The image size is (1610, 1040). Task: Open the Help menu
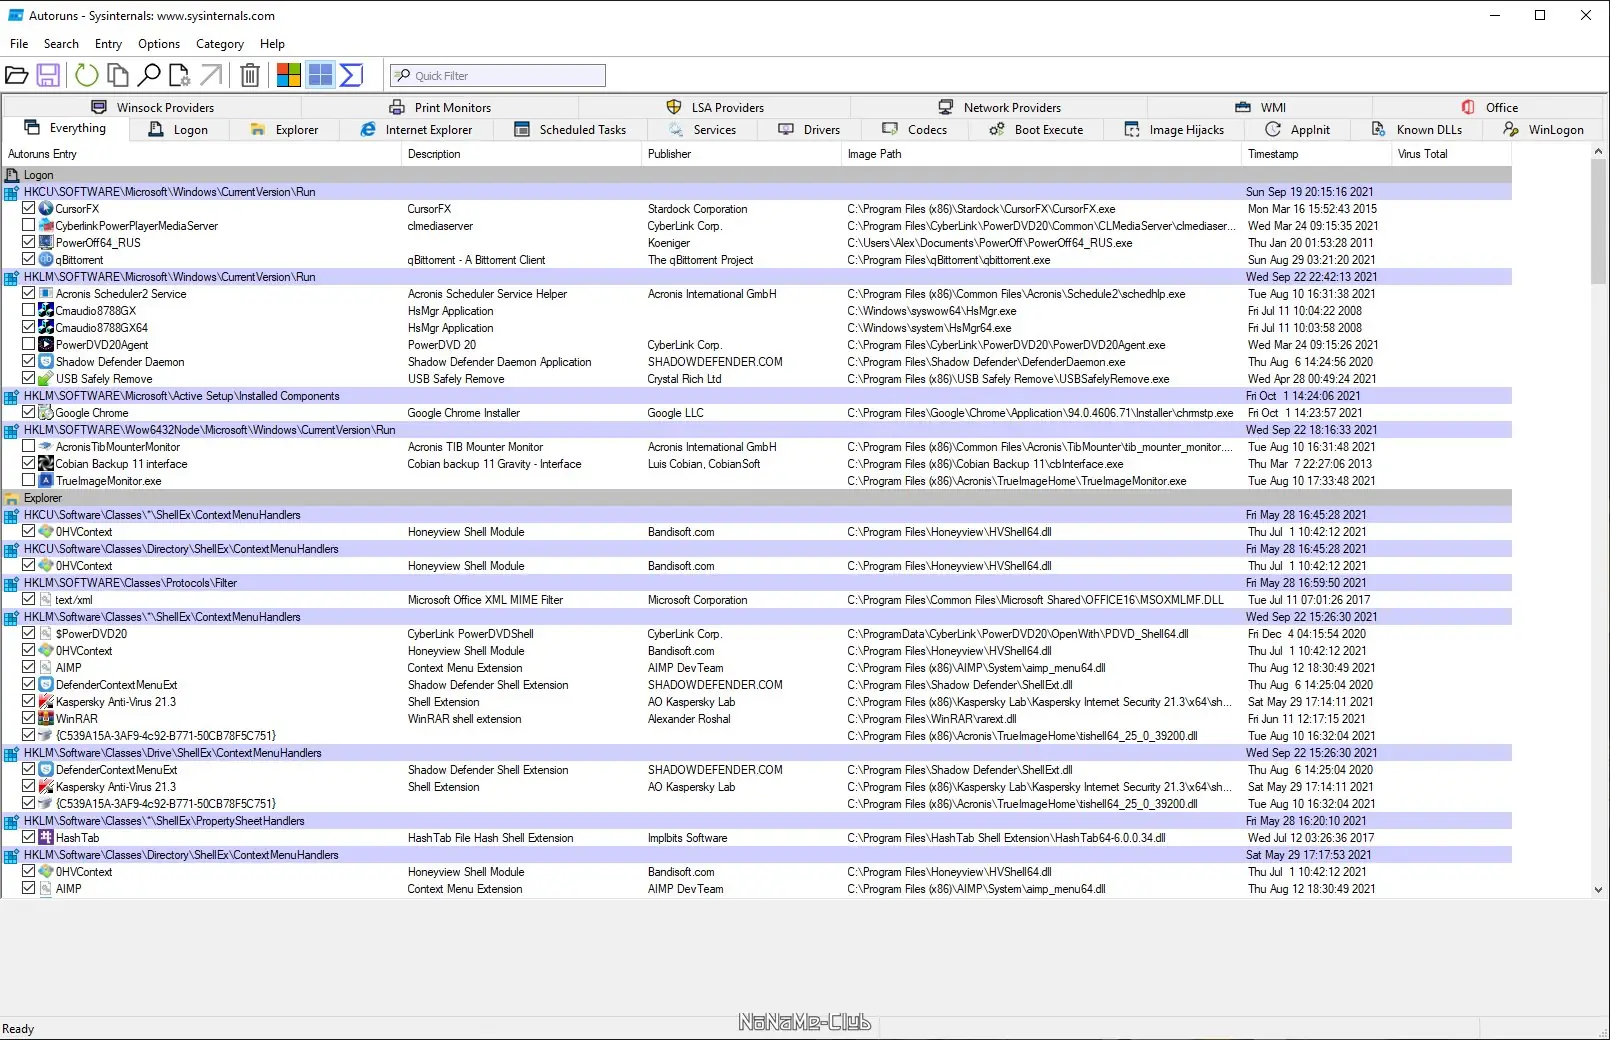272,44
